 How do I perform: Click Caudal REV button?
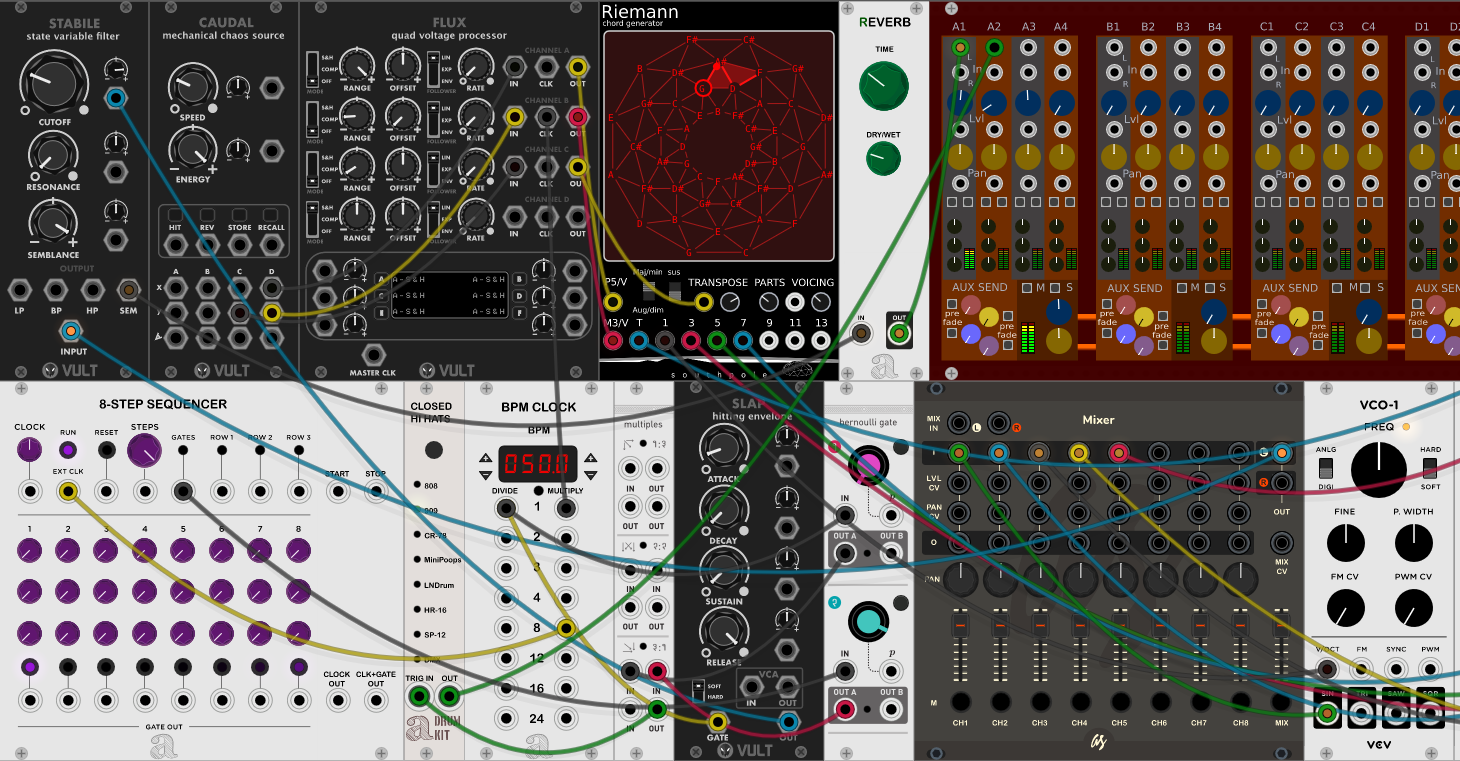click(x=207, y=215)
